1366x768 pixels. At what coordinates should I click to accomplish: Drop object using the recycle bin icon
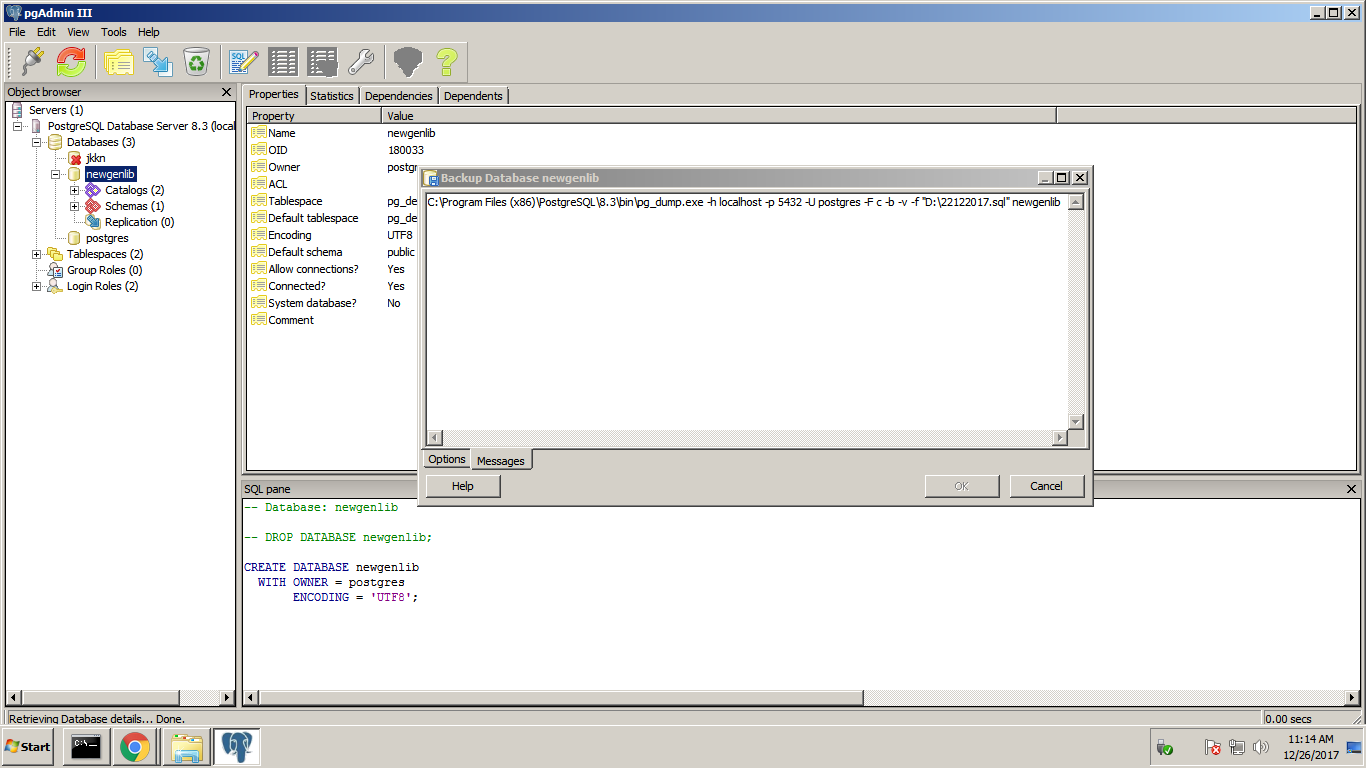(197, 62)
